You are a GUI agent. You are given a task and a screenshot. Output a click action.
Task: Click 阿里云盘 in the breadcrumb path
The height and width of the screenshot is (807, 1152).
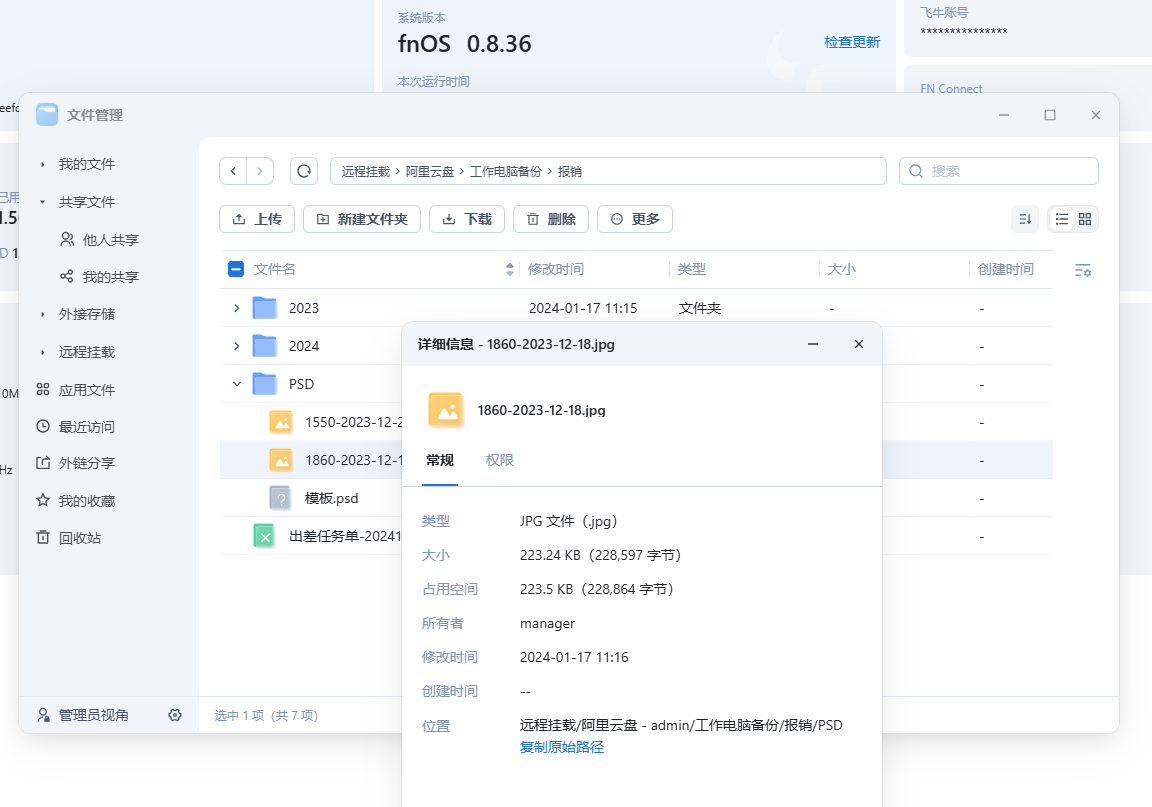pos(430,171)
